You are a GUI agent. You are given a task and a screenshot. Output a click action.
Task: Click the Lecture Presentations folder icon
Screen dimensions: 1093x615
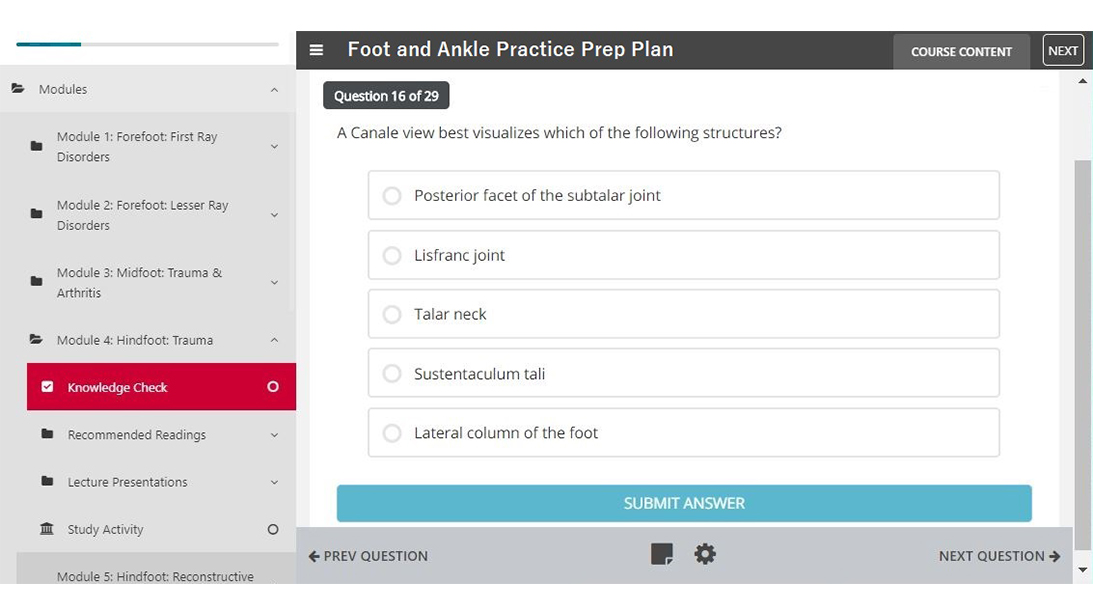point(47,482)
